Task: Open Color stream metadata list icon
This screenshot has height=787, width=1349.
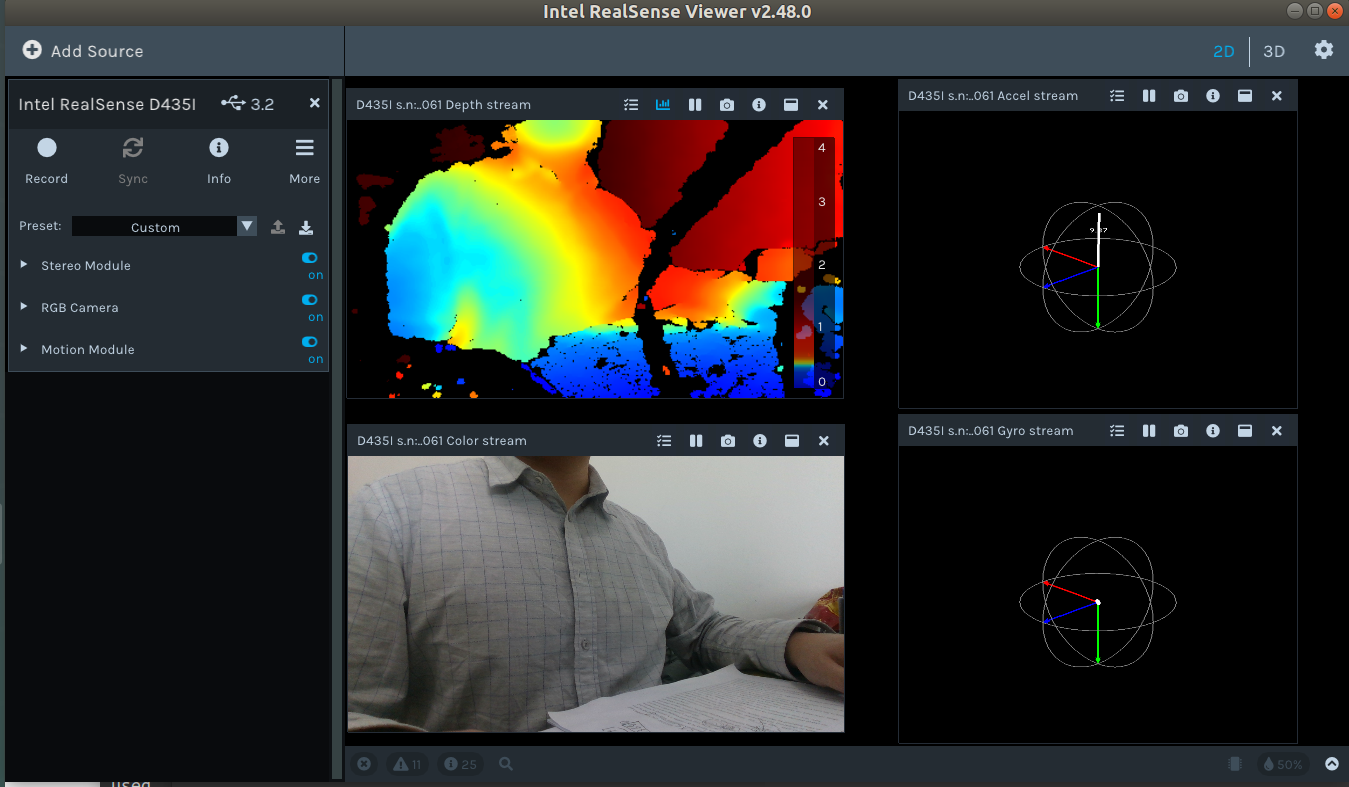Action: point(664,440)
